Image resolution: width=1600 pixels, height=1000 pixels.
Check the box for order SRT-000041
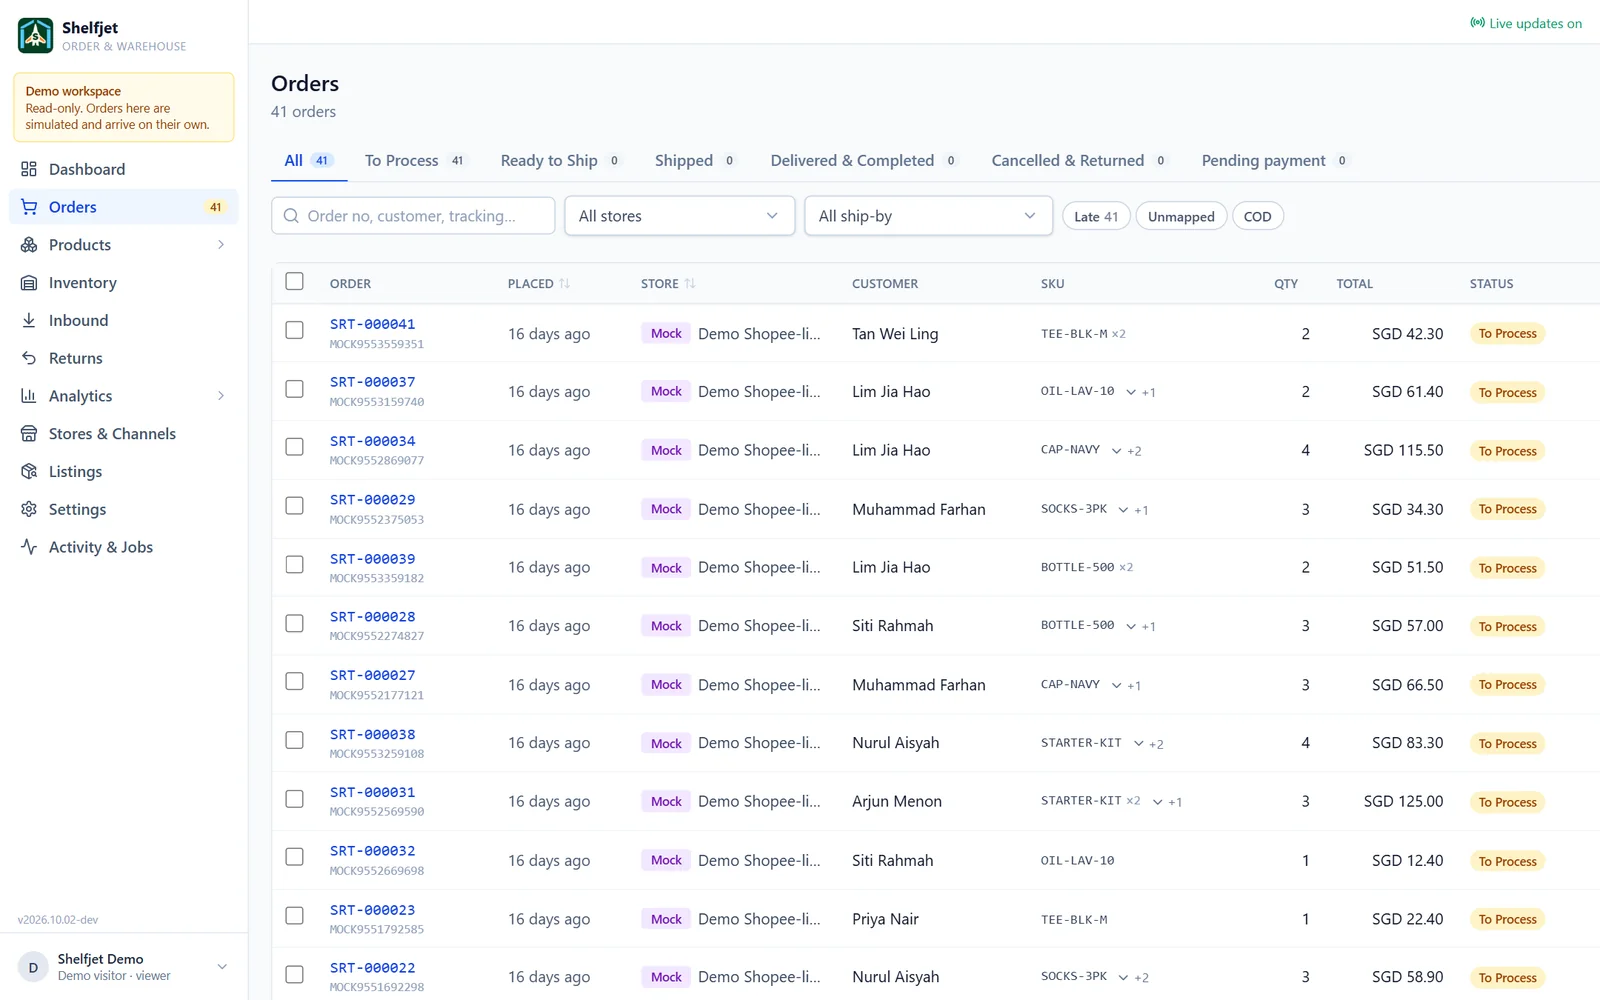[294, 330]
